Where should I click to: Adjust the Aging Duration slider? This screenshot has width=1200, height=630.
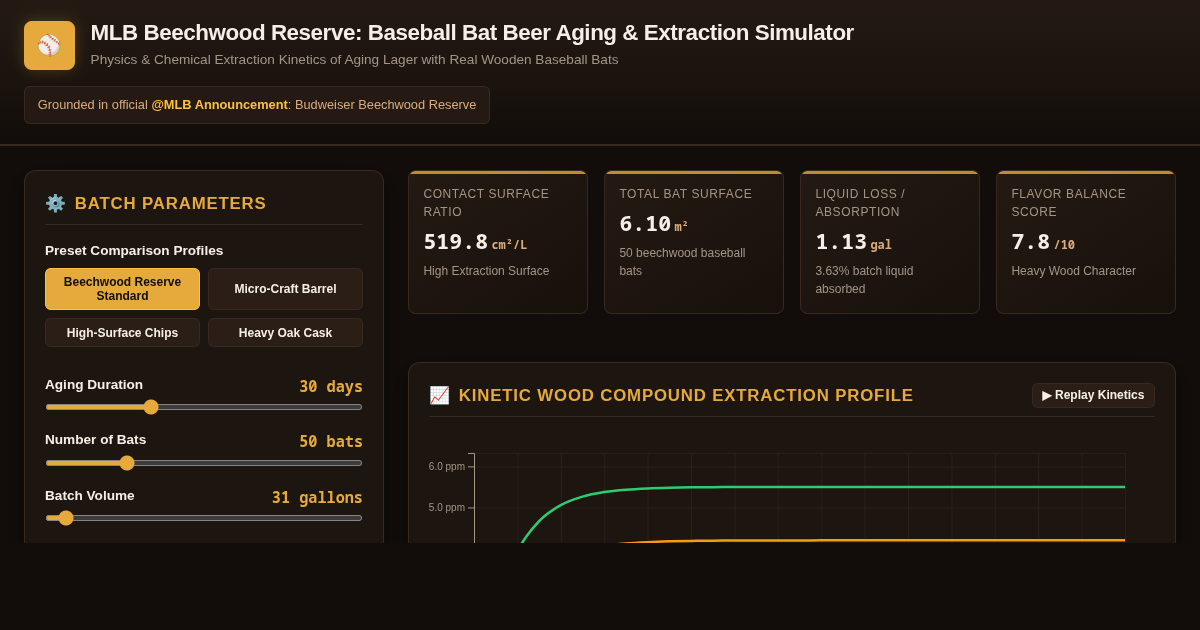click(204, 407)
